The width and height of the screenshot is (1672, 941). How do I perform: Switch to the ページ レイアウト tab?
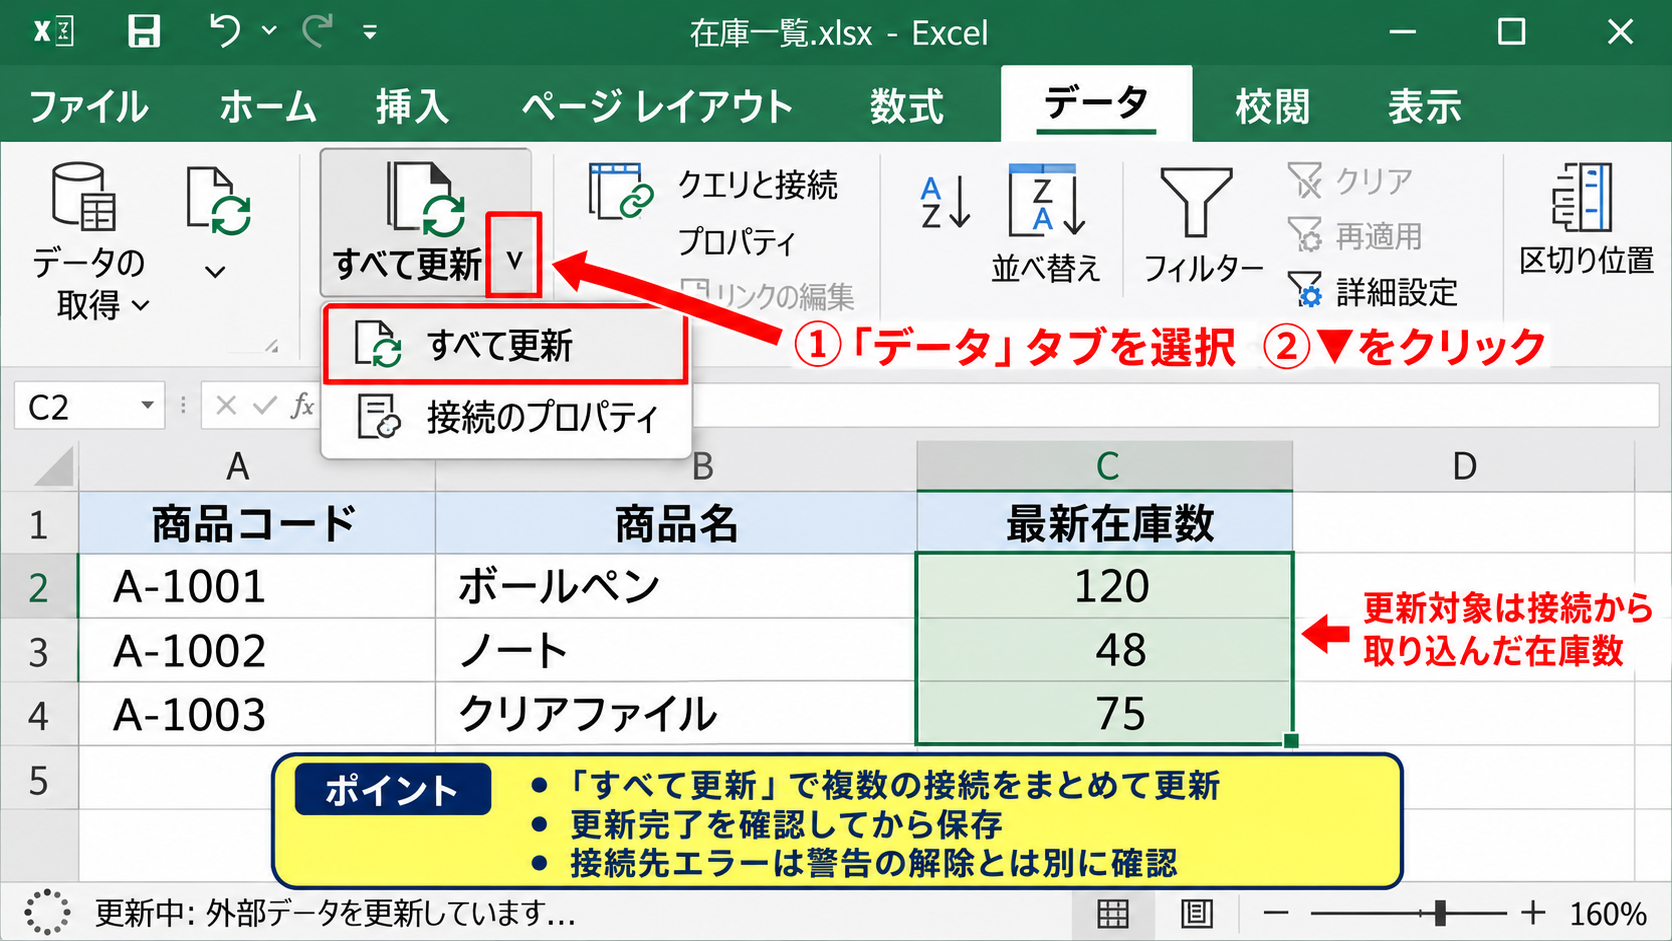pyautogui.click(x=657, y=106)
